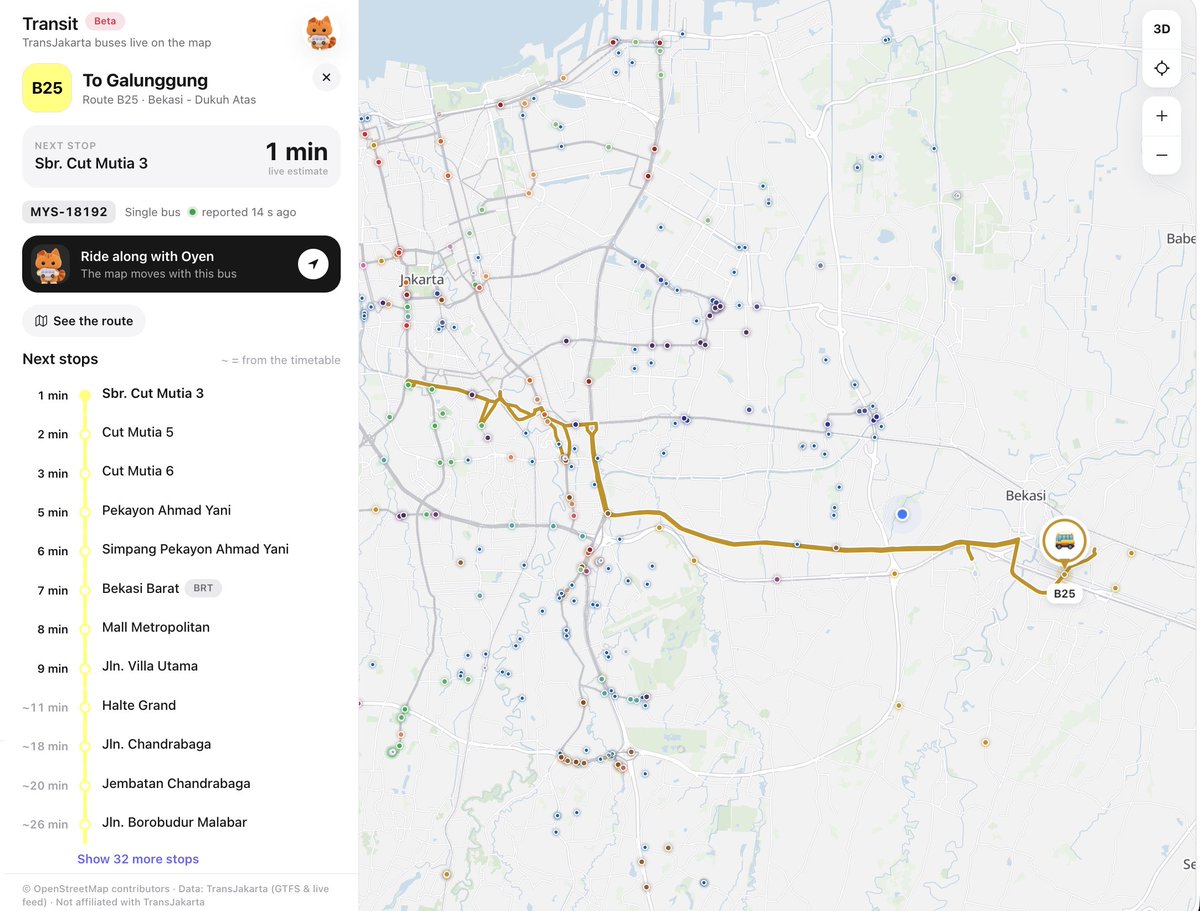Click the cat bus icon in Ride along
The image size is (1200, 911).
click(50, 264)
